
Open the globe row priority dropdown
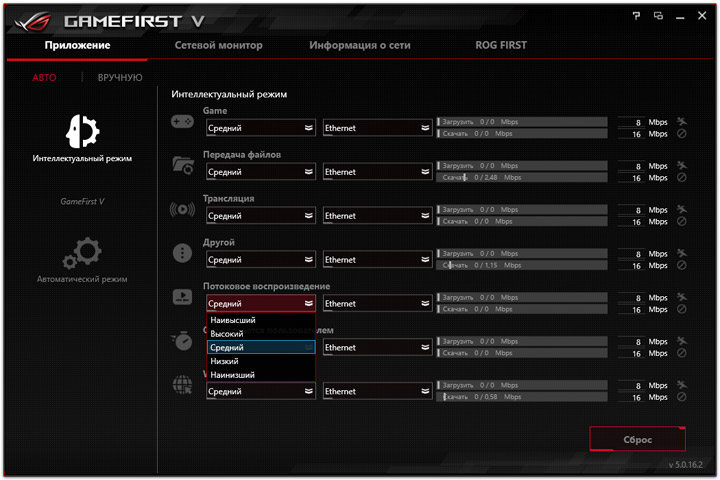pyautogui.click(x=260, y=391)
